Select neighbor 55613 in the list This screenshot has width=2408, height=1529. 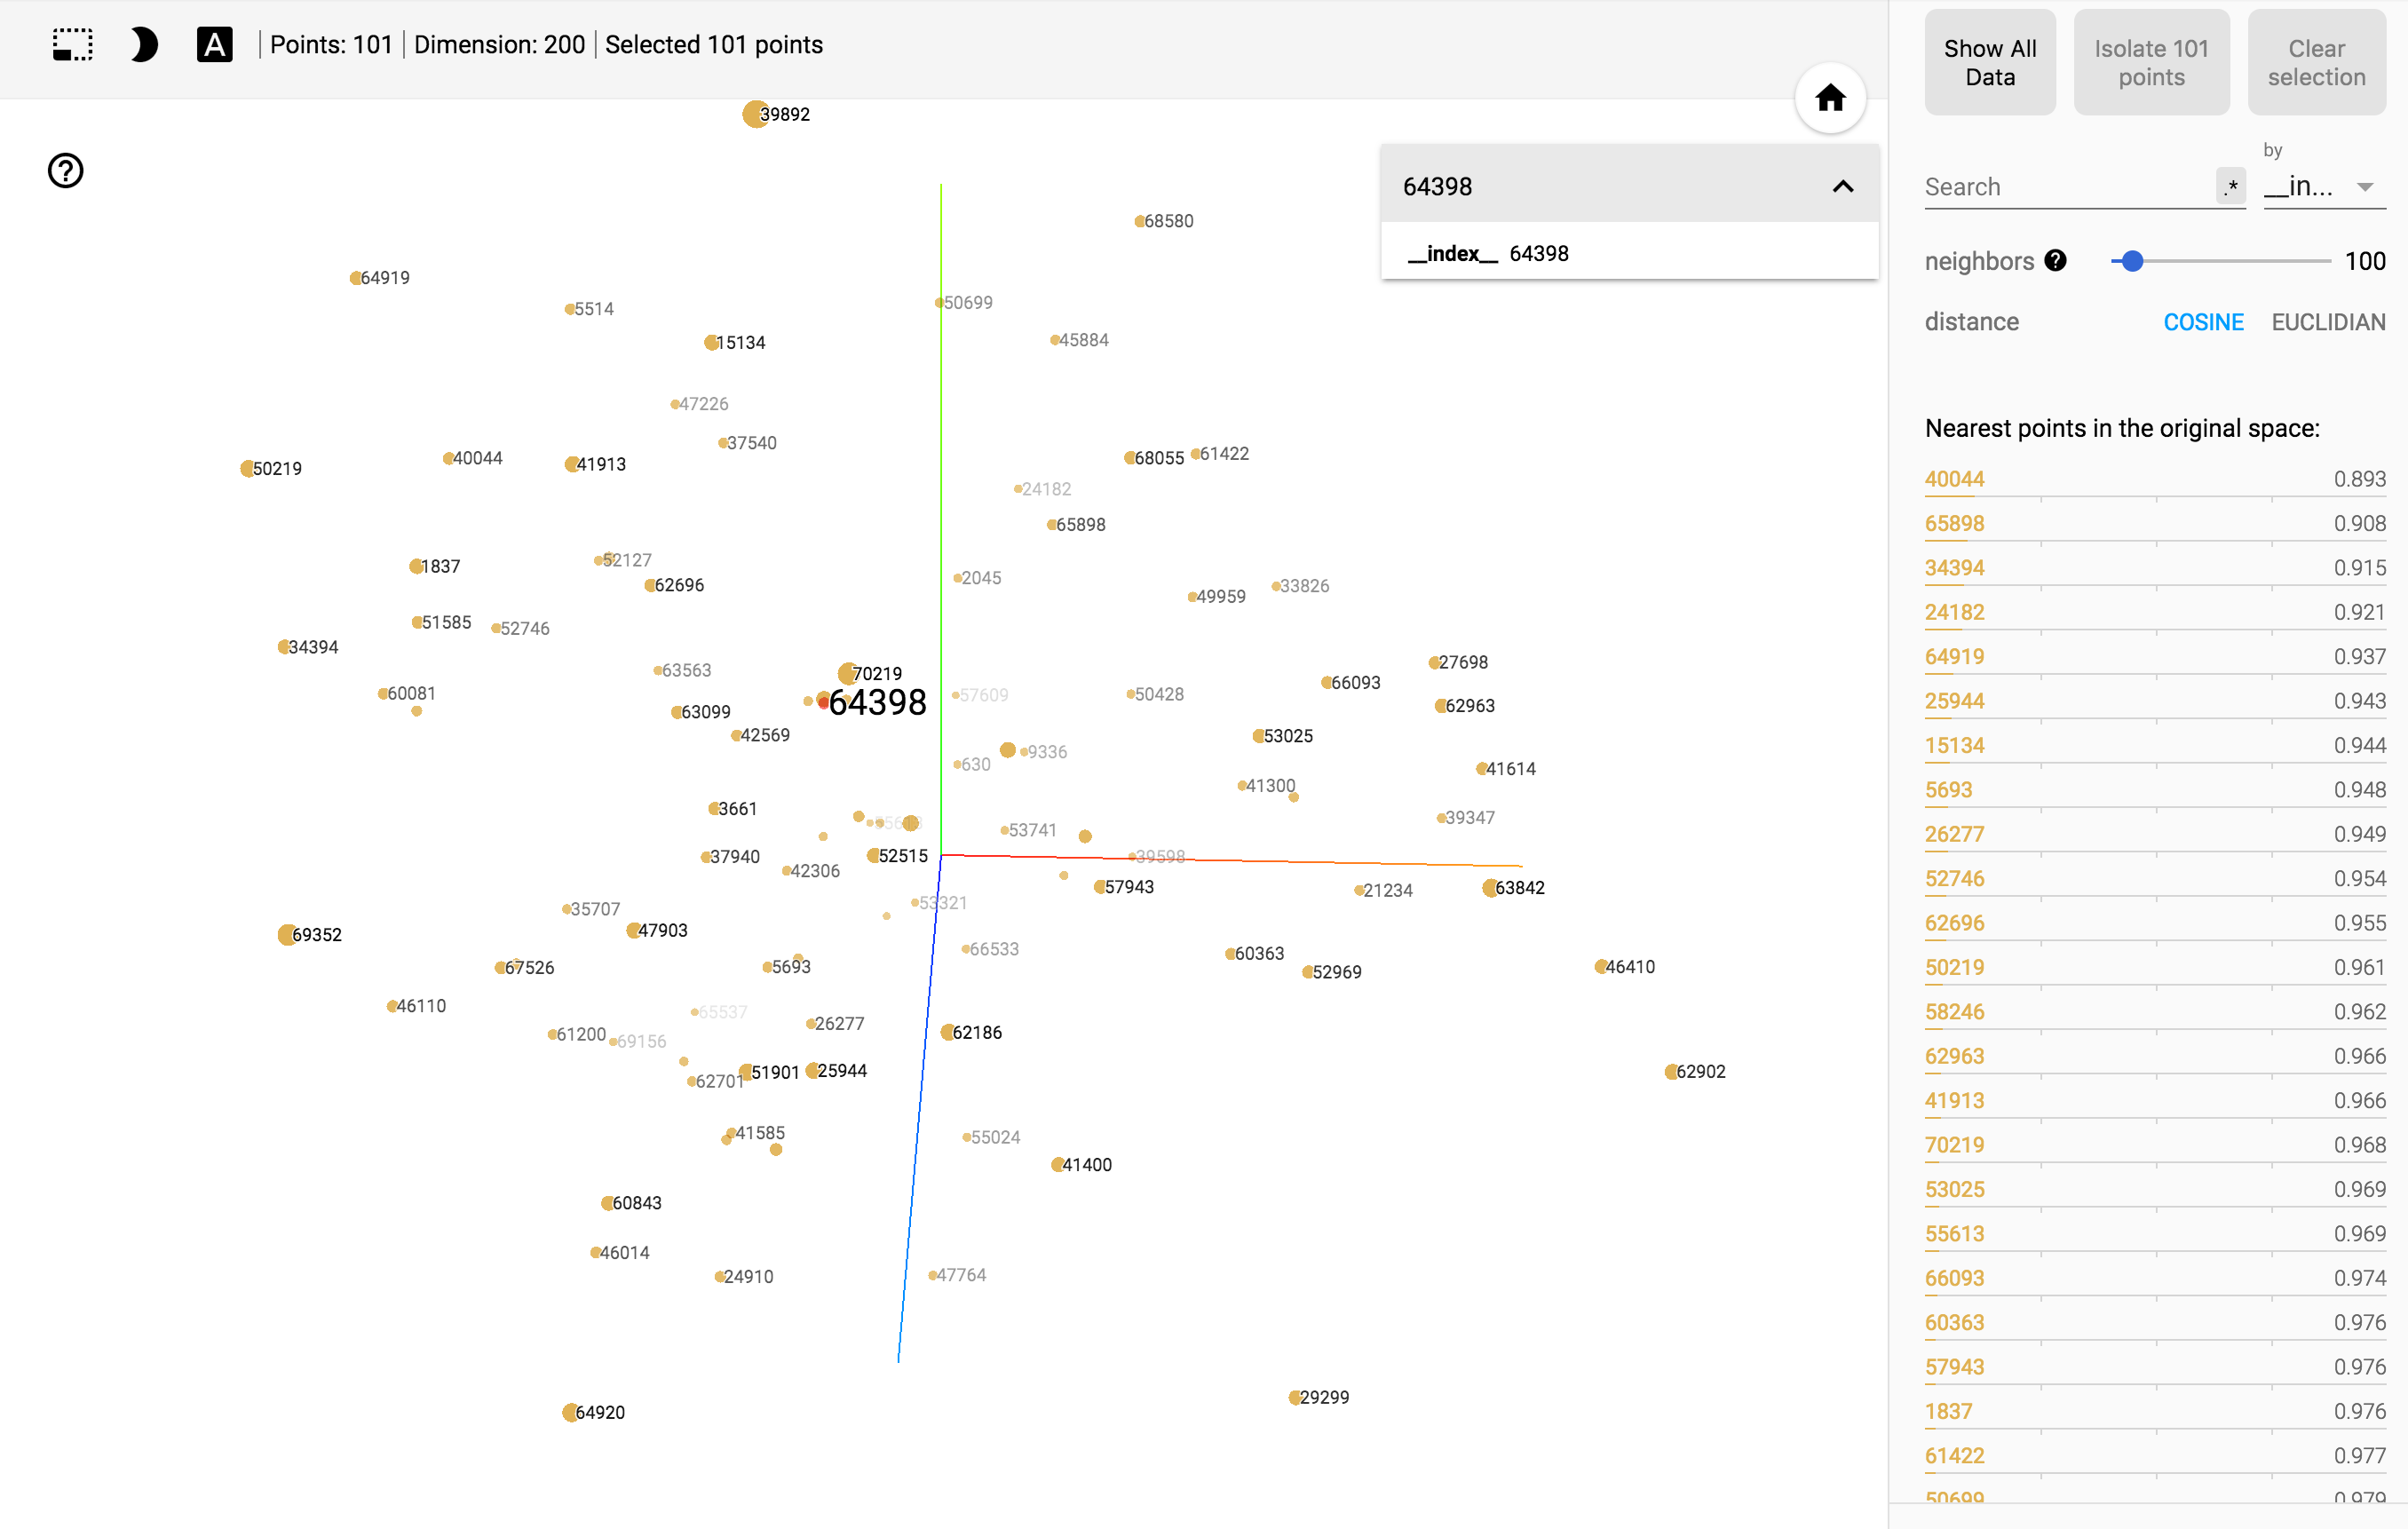[2155, 1234]
